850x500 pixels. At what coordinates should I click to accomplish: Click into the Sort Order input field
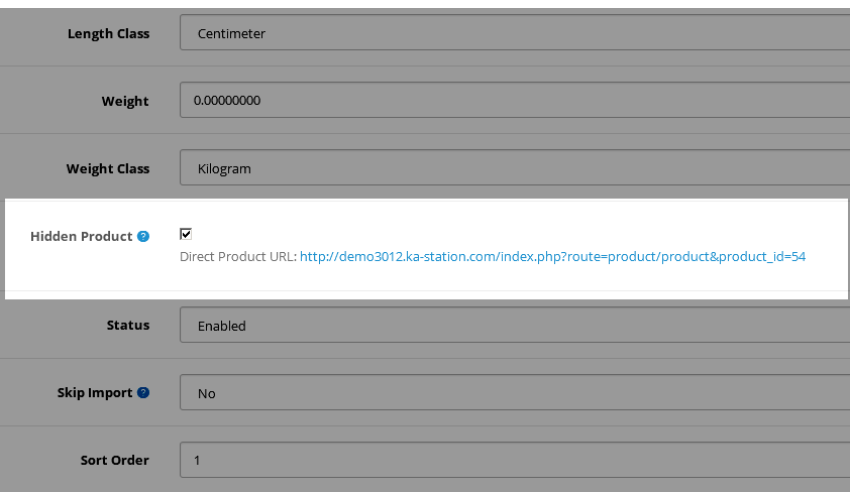pos(514,460)
